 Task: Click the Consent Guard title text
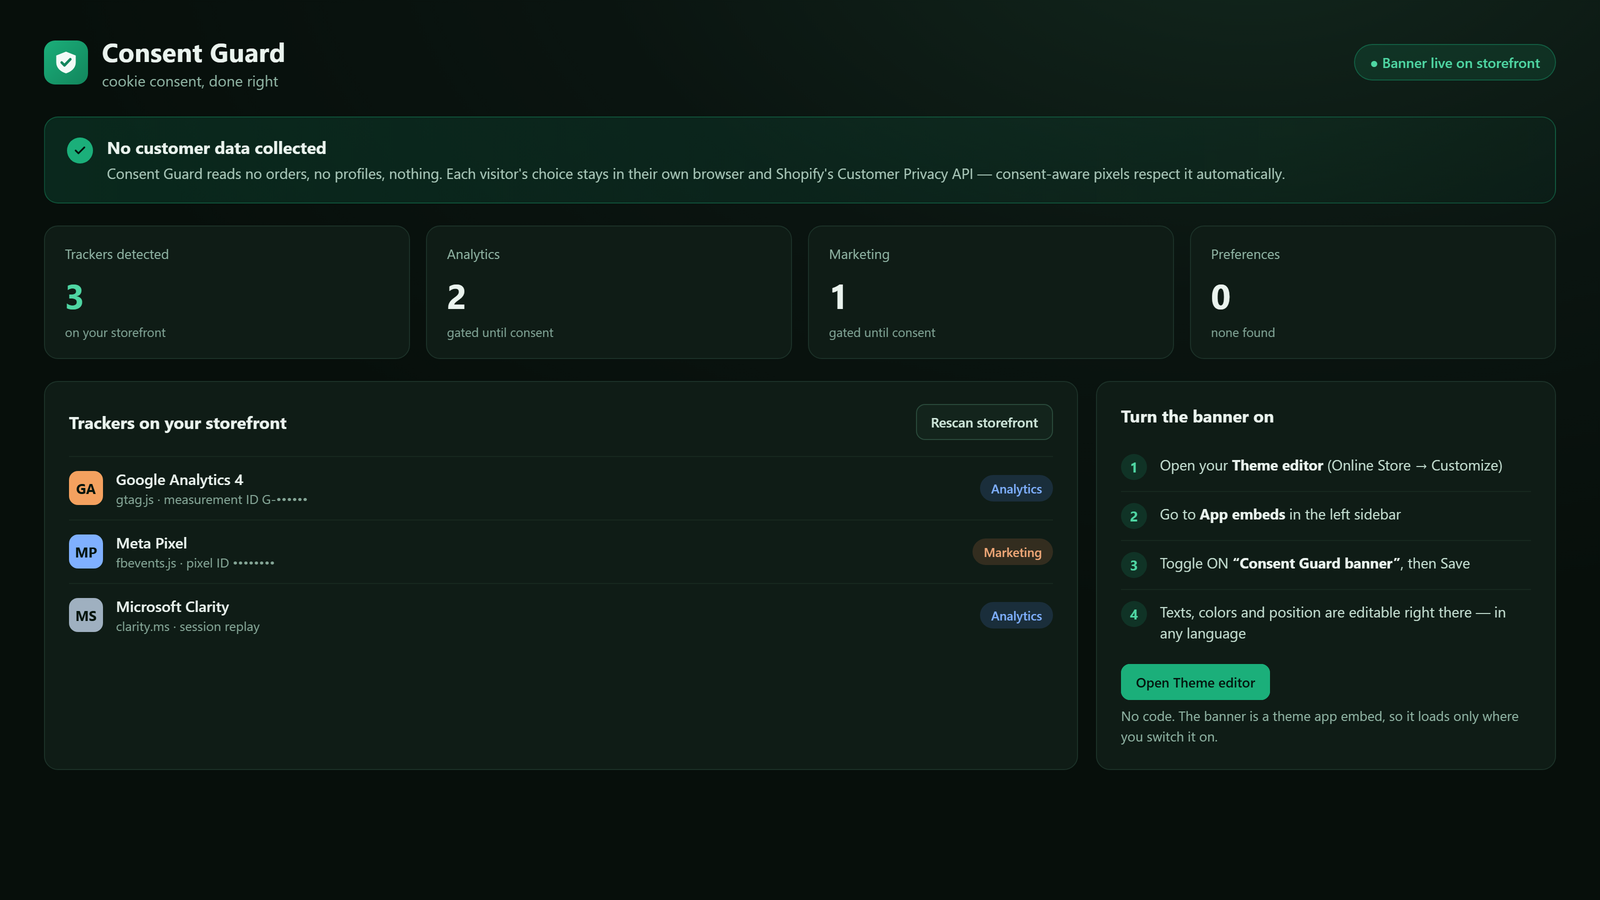(193, 53)
